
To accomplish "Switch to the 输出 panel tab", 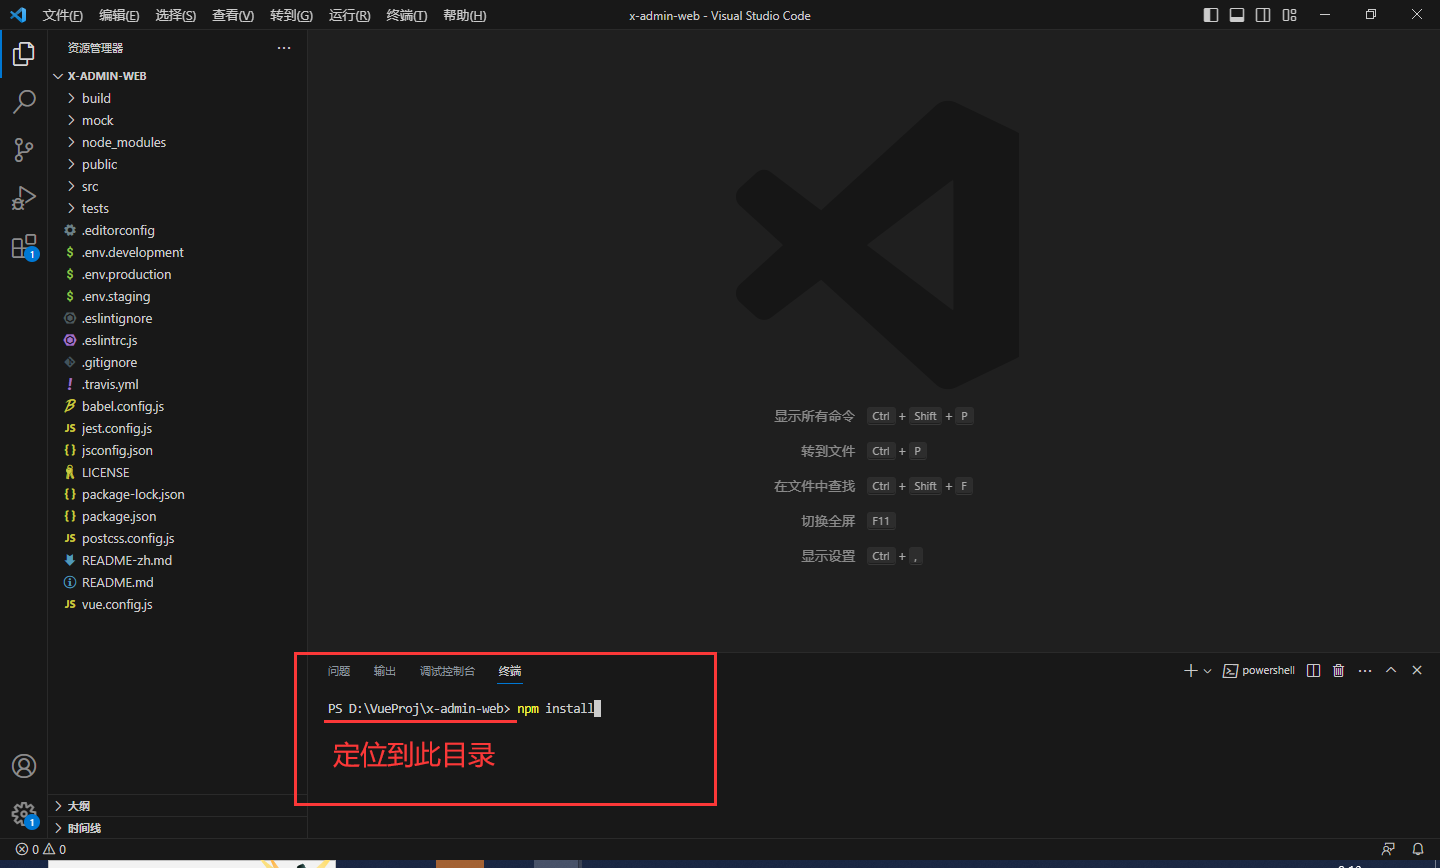I will coord(385,671).
